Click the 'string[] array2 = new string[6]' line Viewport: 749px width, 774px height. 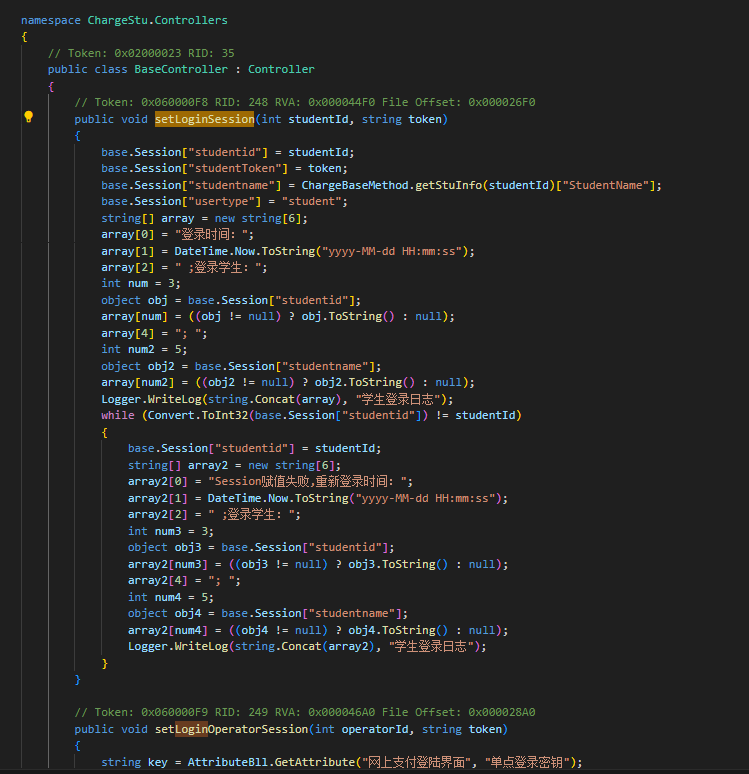point(234,465)
